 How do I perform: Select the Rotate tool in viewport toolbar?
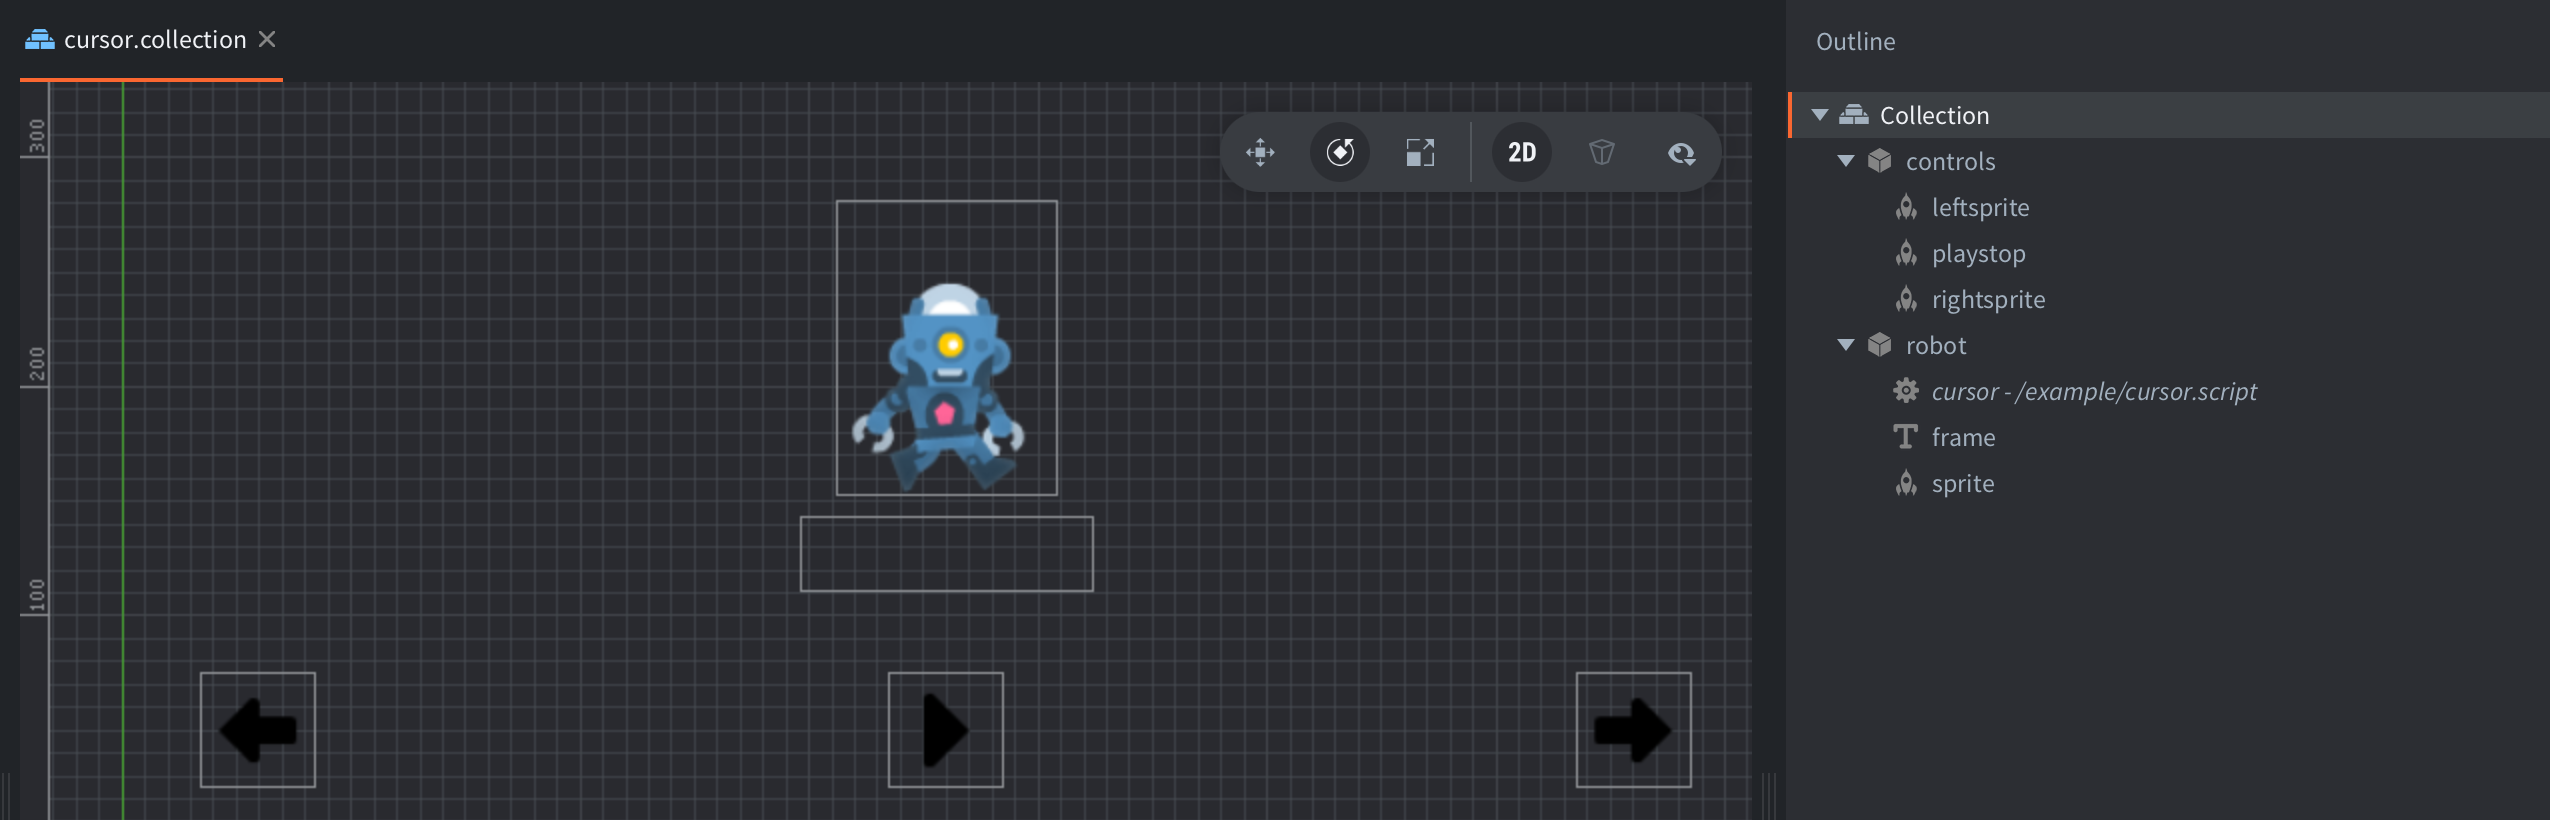(x=1340, y=153)
